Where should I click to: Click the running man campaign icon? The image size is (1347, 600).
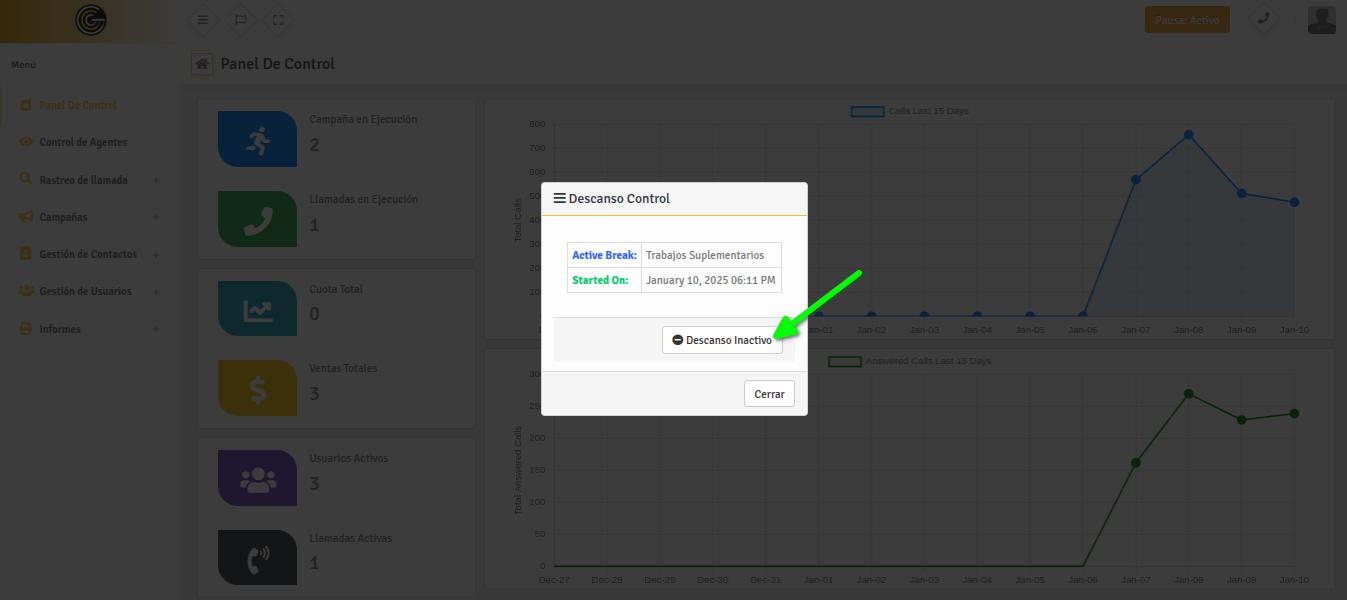pyautogui.click(x=257, y=139)
